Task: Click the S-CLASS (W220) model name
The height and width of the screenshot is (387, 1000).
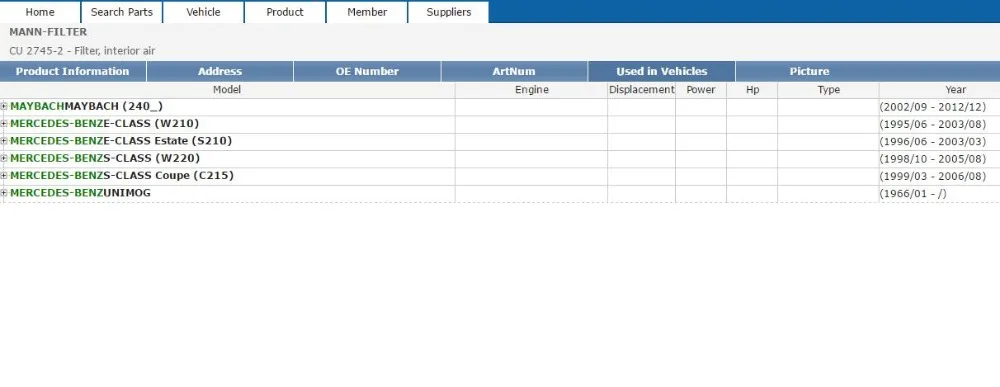Action: coord(105,158)
